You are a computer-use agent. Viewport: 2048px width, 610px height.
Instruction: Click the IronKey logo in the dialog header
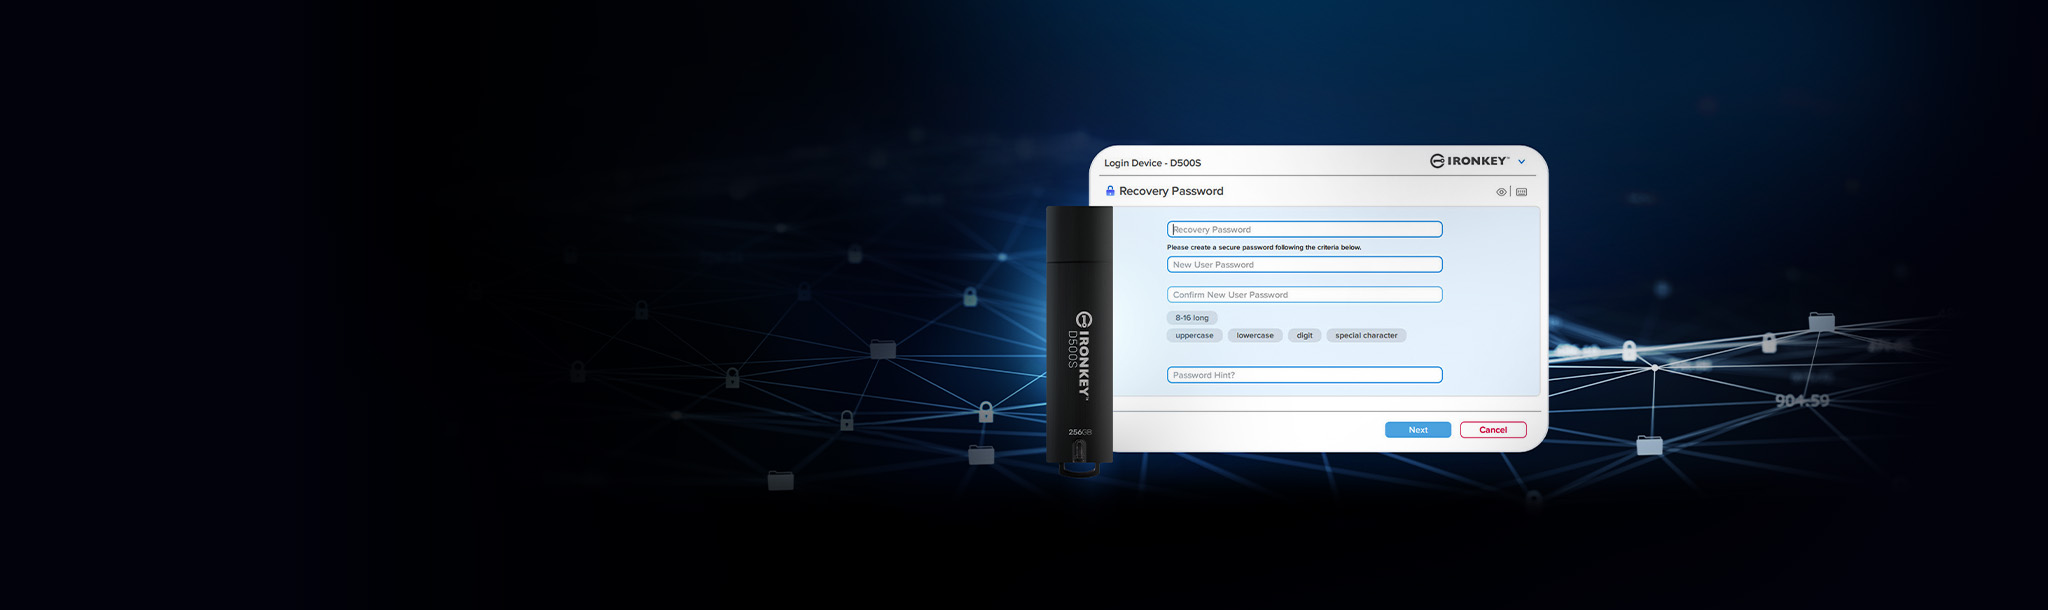(1469, 161)
